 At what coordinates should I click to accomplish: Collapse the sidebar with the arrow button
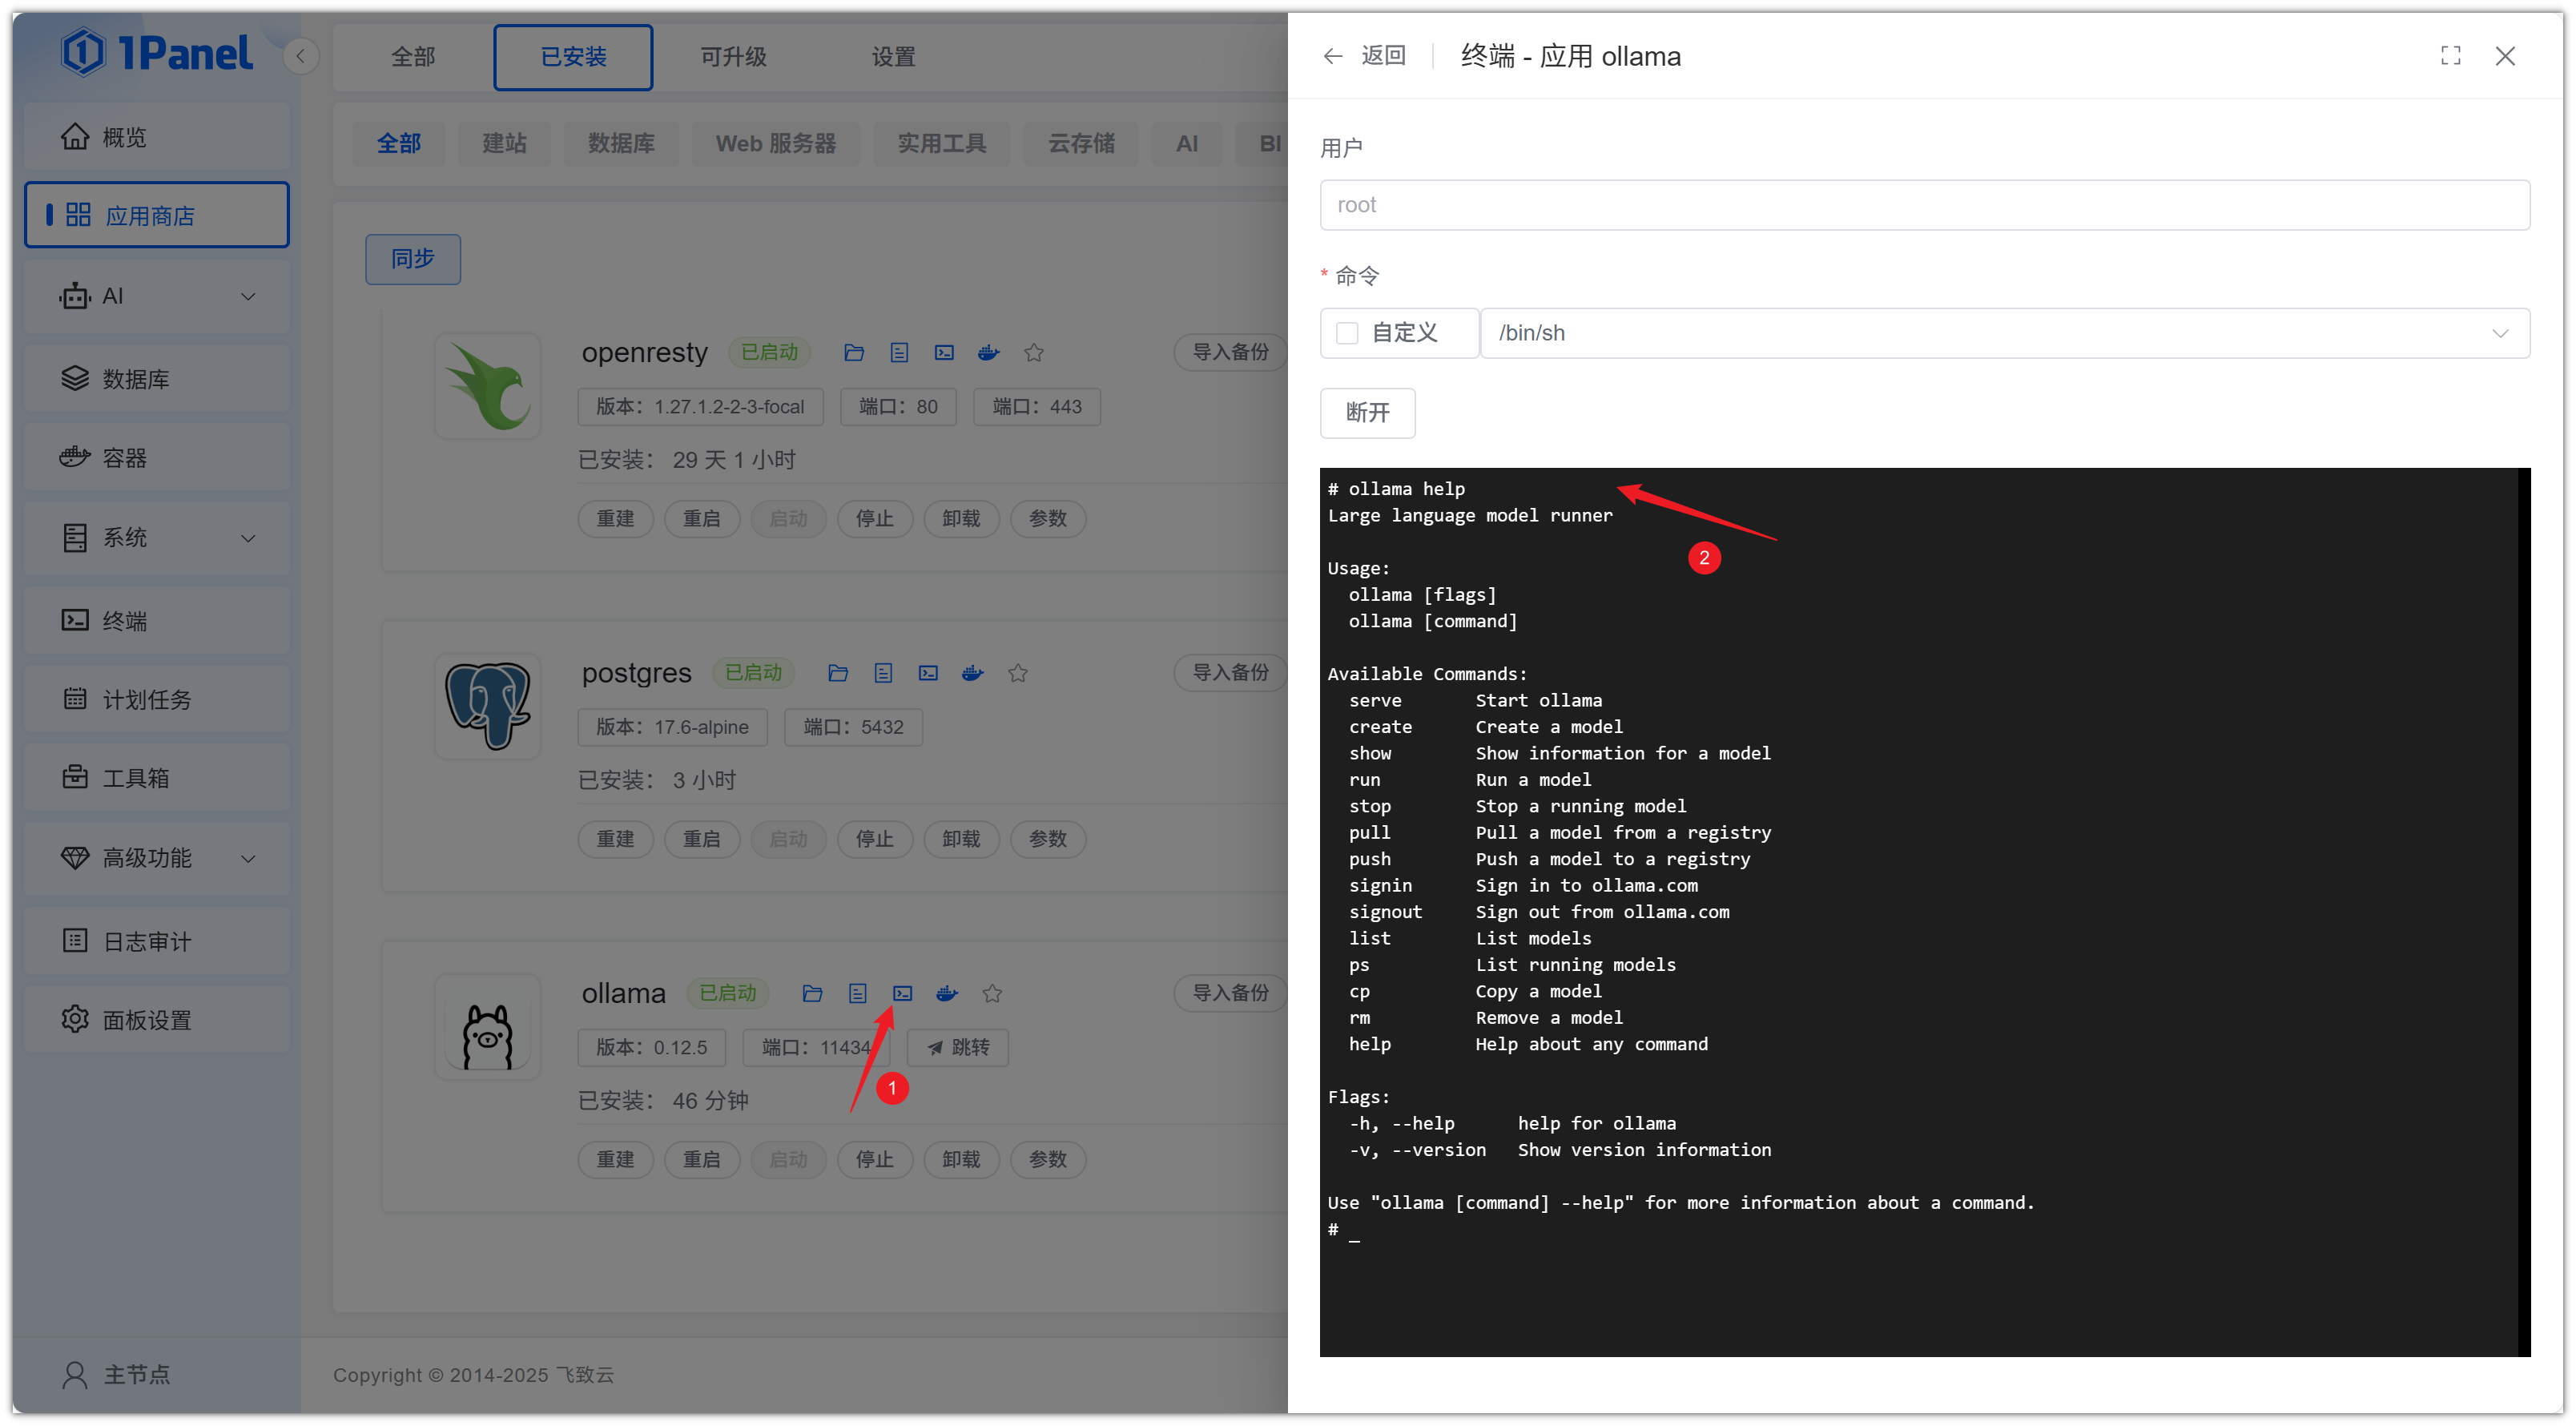point(300,56)
